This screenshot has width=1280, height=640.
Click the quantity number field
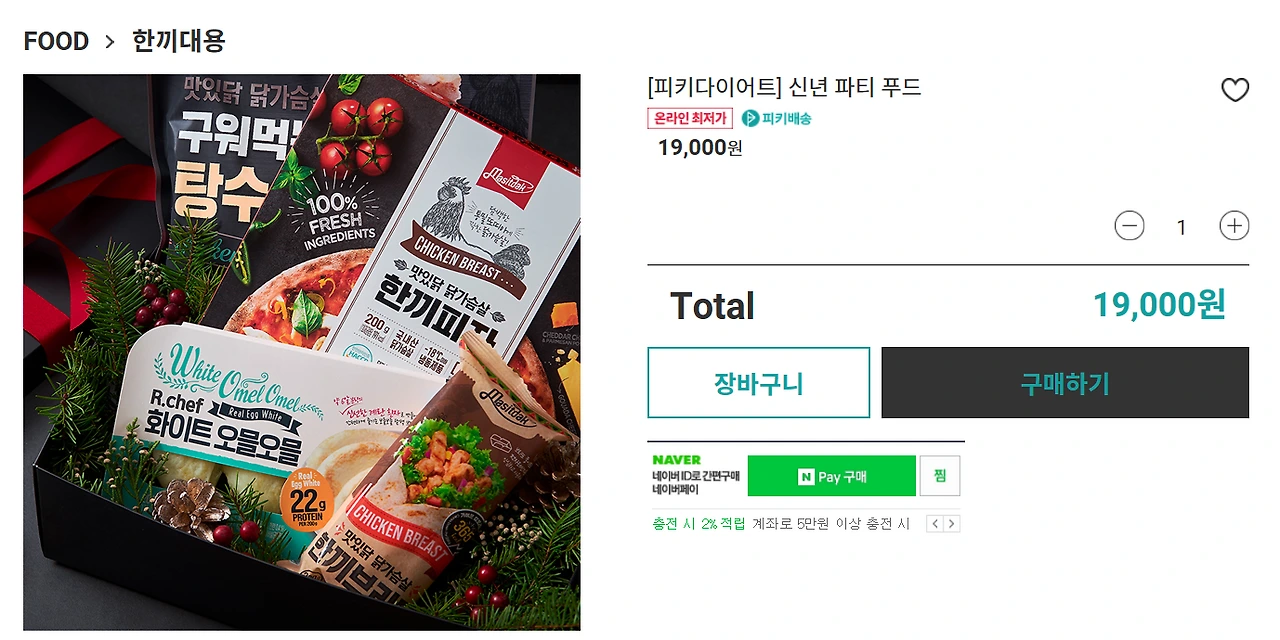tap(1181, 227)
